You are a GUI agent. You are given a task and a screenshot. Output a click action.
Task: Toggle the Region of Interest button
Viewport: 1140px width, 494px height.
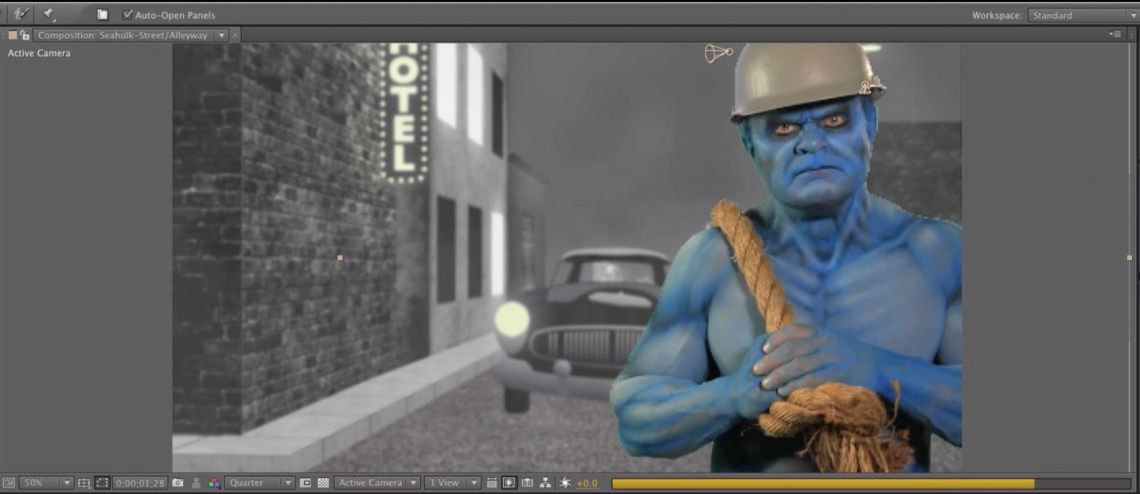[x=306, y=482]
